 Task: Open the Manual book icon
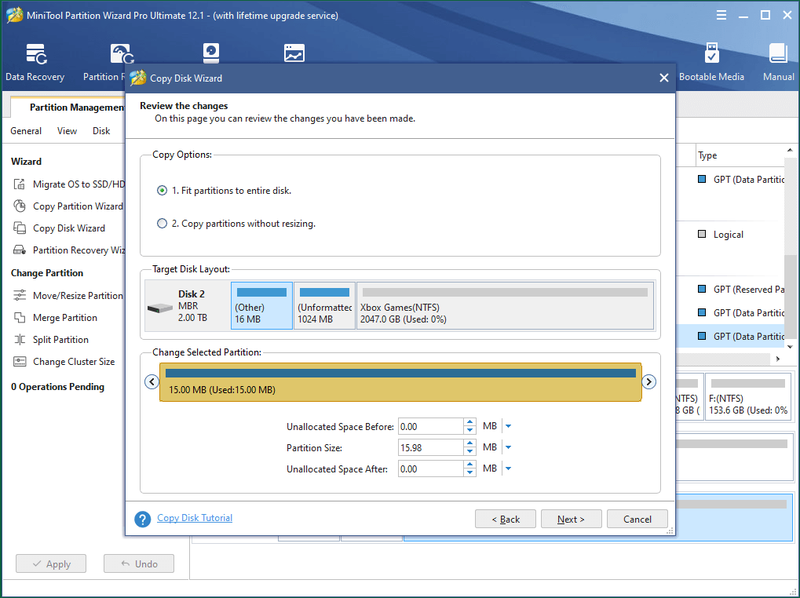(778, 54)
